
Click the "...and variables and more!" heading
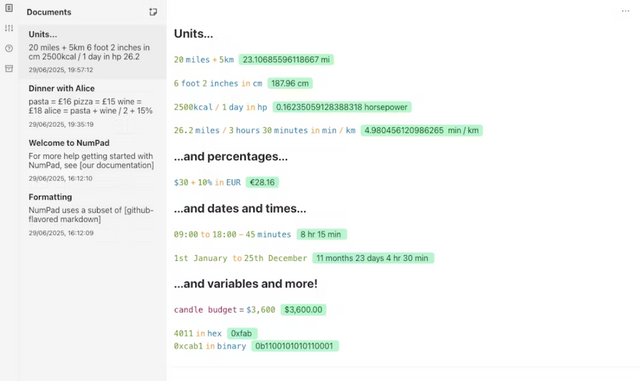(x=246, y=284)
